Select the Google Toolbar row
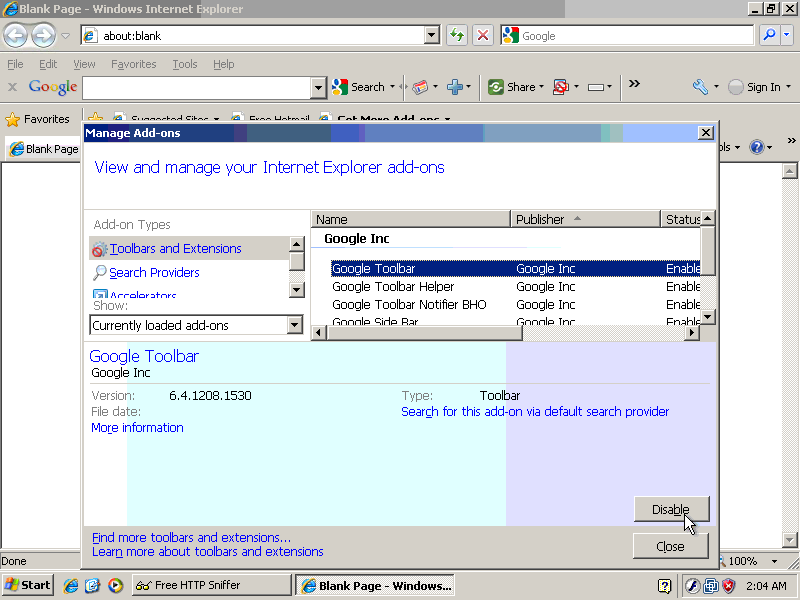The width and height of the screenshot is (800, 600). pos(515,268)
